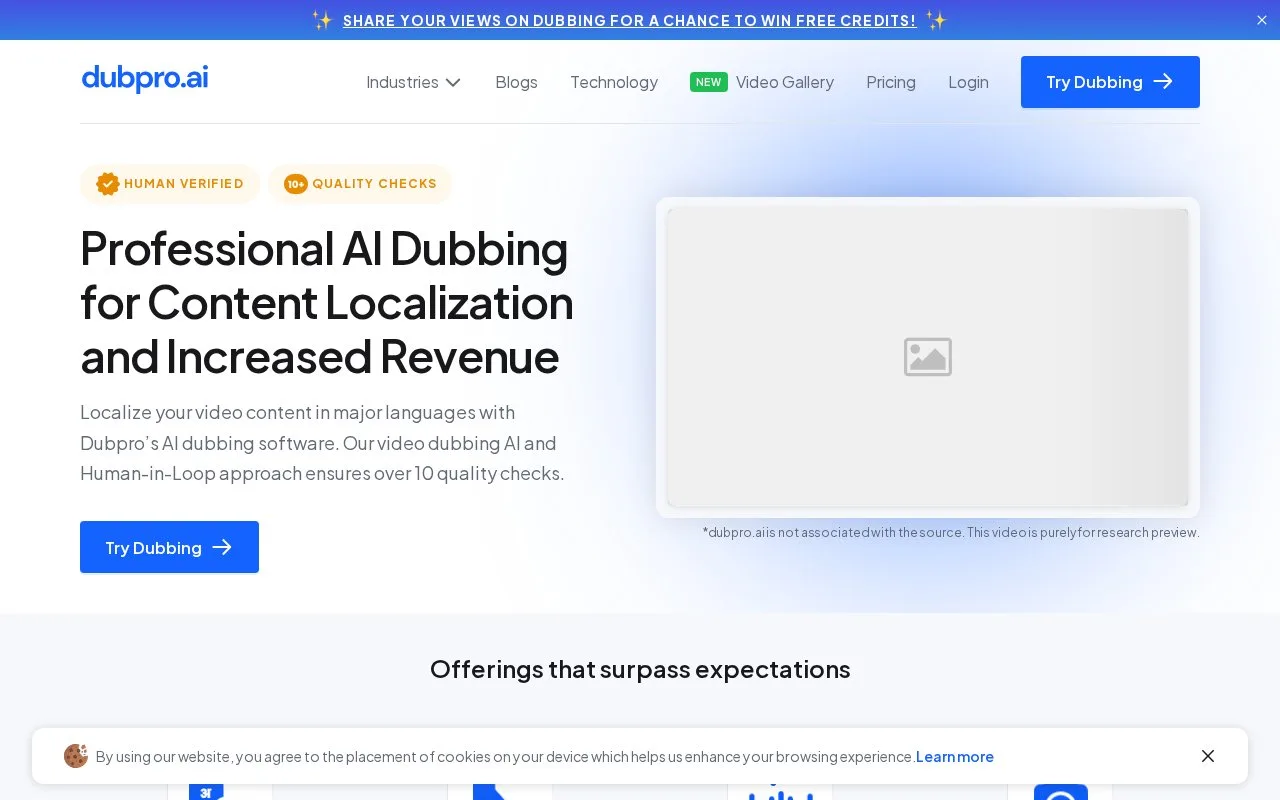The image size is (1280, 800).
Task: Expand the Industries dropdown menu
Action: [414, 82]
